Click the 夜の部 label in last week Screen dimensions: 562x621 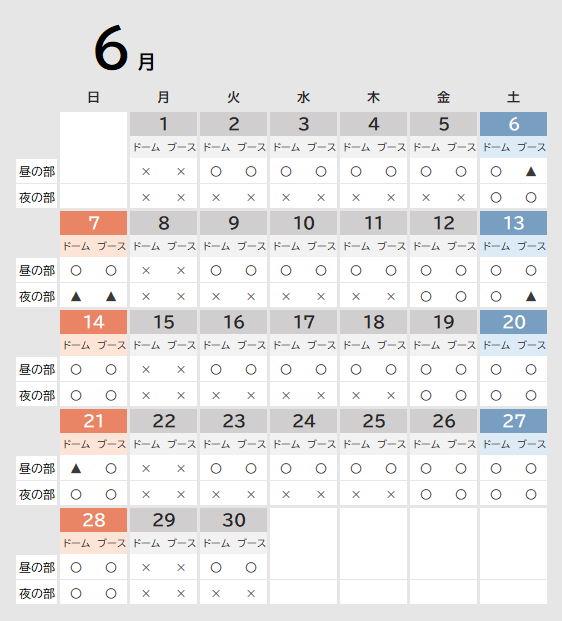coord(37,593)
